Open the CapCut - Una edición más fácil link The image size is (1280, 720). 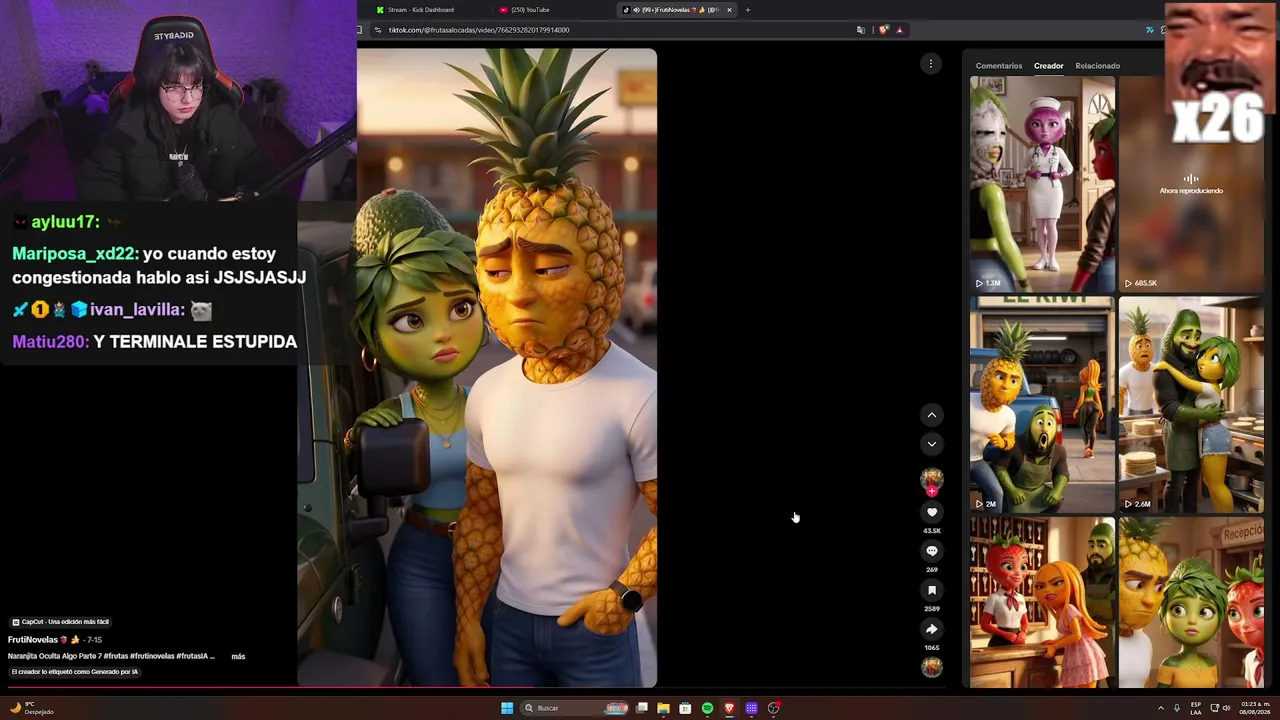click(x=60, y=622)
